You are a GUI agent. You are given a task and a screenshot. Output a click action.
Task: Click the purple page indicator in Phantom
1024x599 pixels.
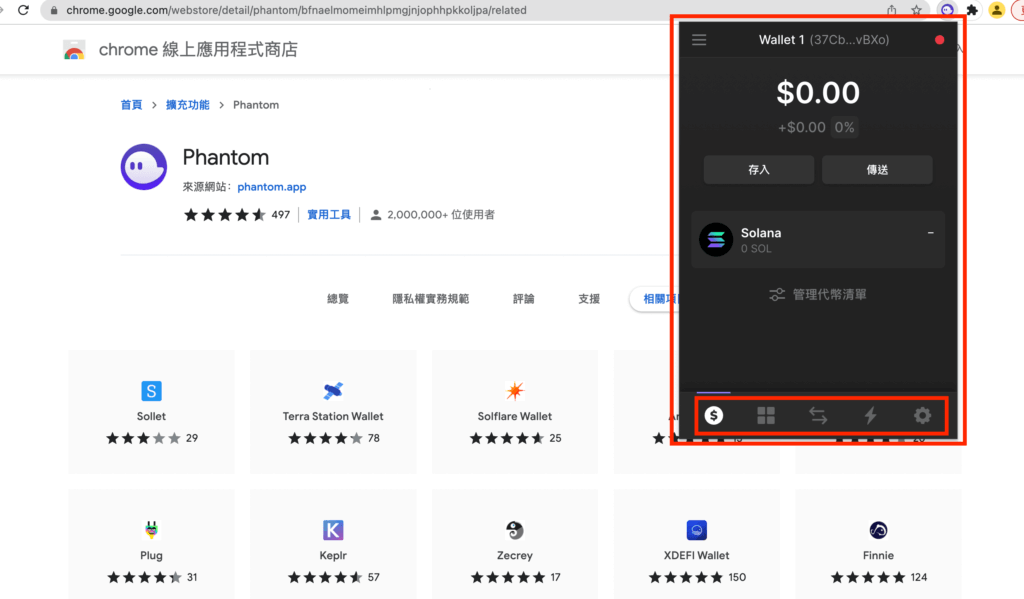point(713,390)
